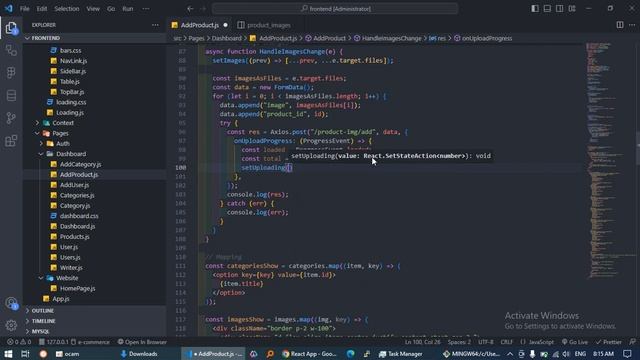This screenshot has width=640, height=360.
Task: Open Customize Layout icon in title bar
Action: [572, 9]
